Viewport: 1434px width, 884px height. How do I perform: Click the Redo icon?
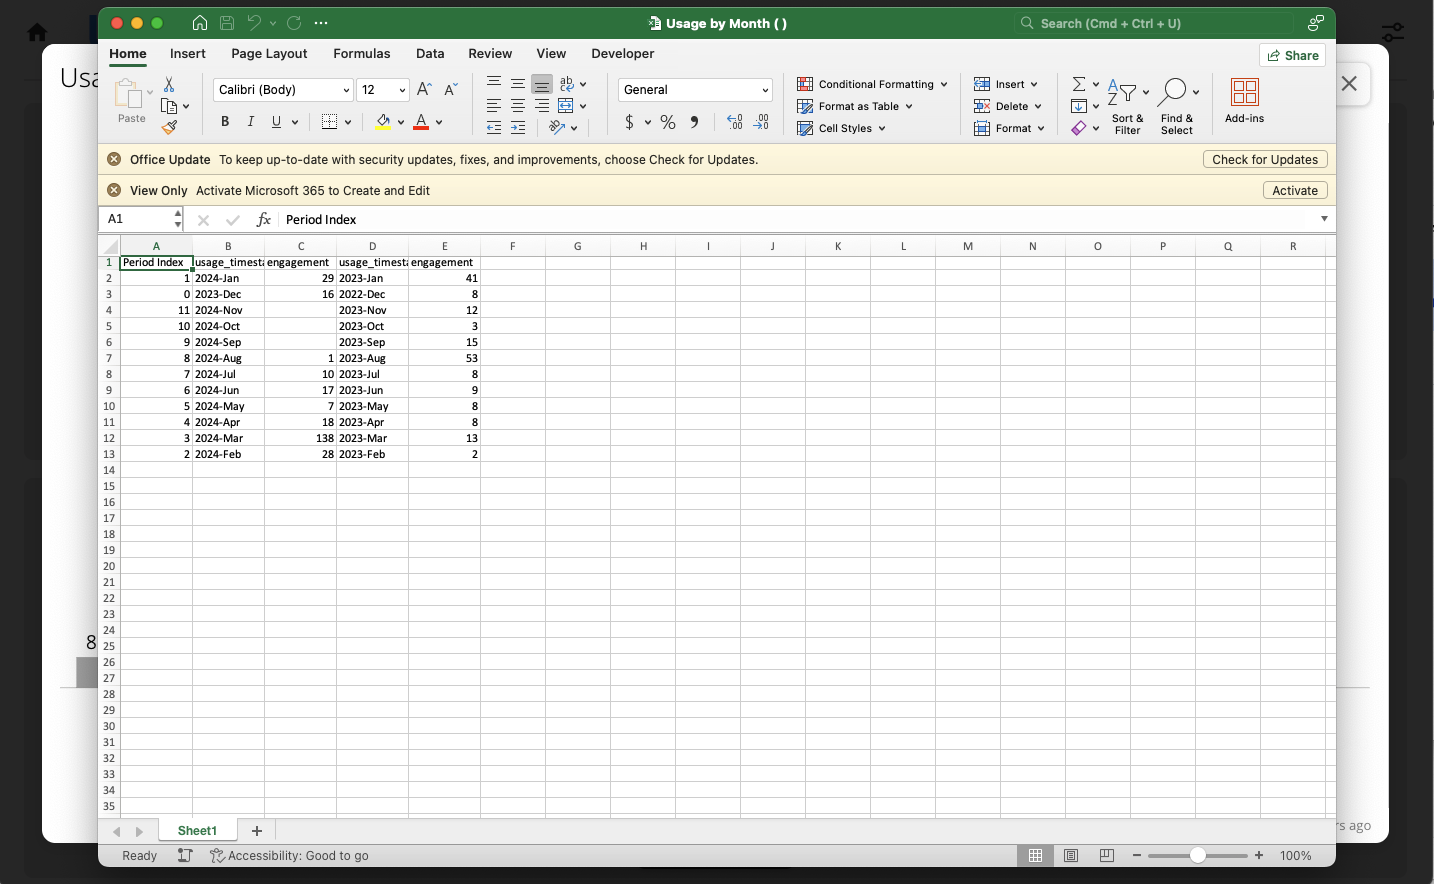click(x=294, y=23)
